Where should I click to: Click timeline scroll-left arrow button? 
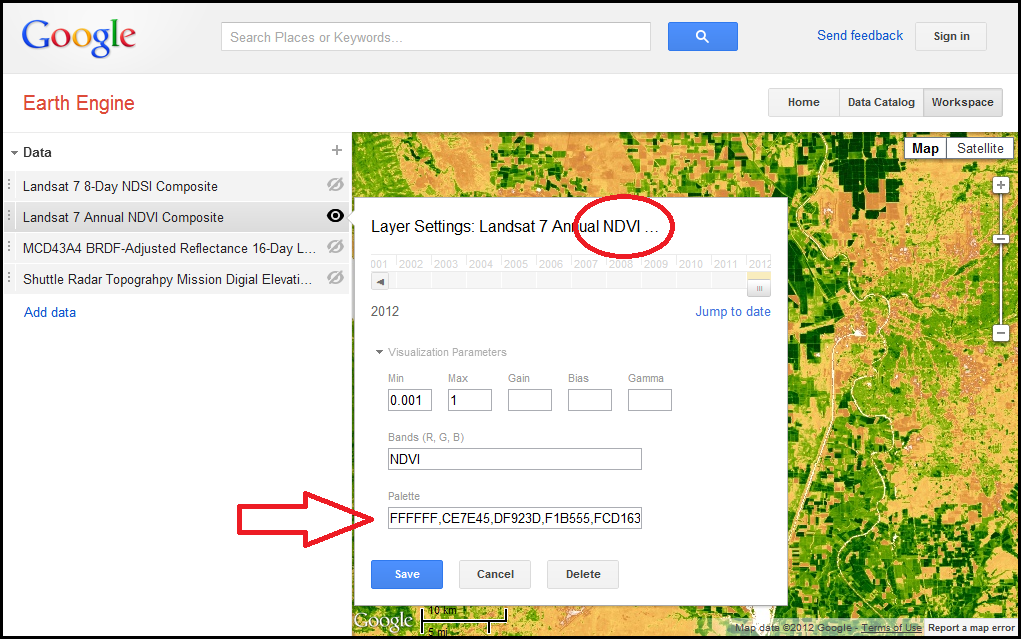click(380, 281)
